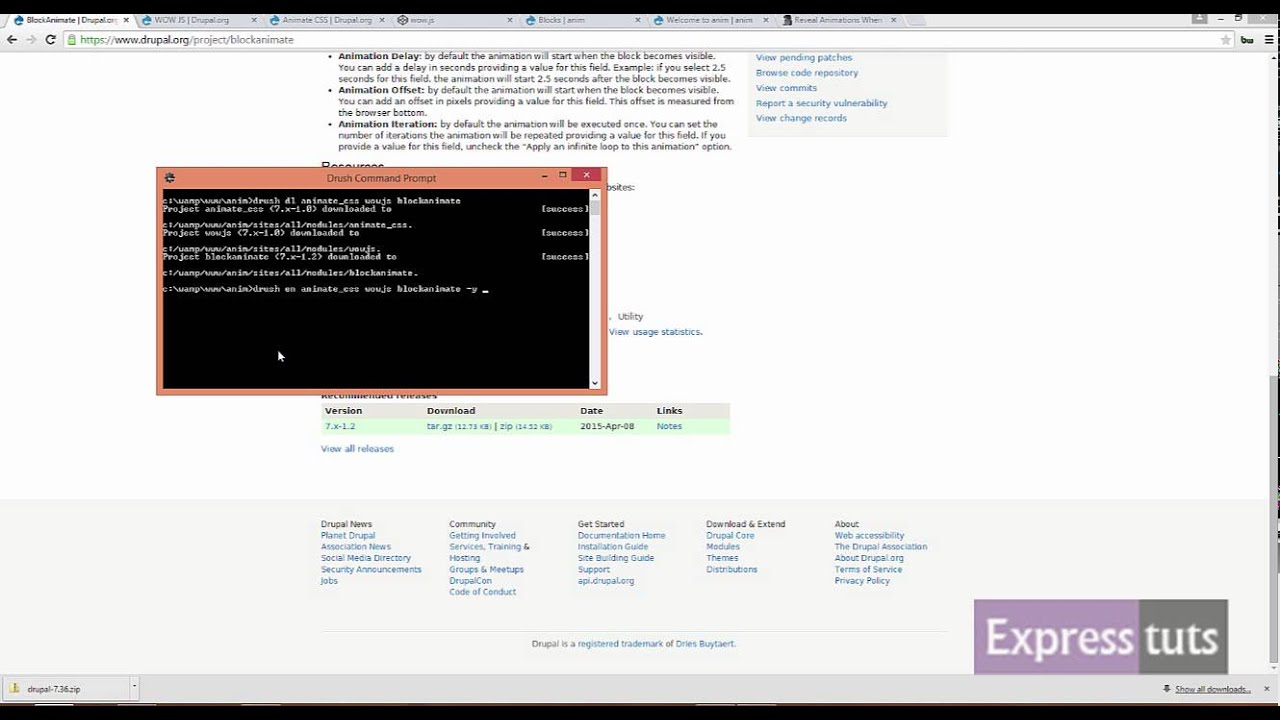Close the wow.js tab
The height and width of the screenshot is (720, 1280).
click(x=509, y=20)
